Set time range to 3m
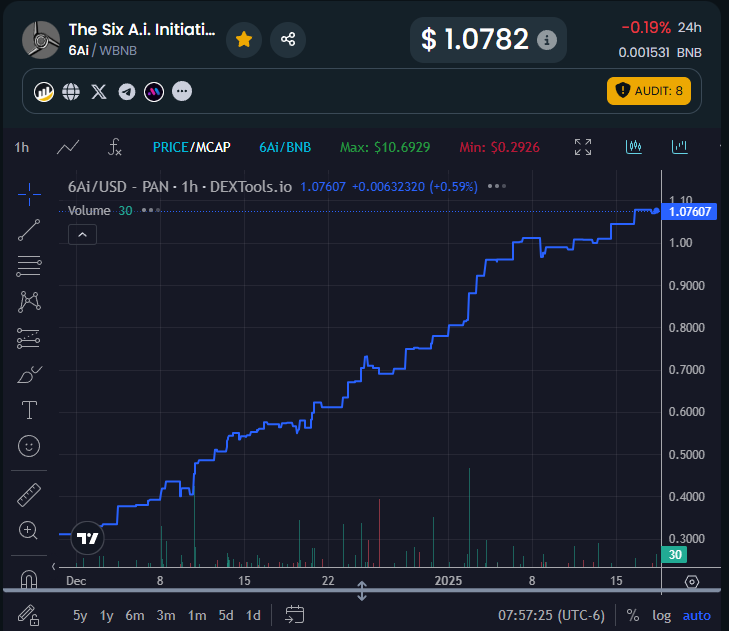Image resolution: width=729 pixels, height=631 pixels. tap(166, 616)
